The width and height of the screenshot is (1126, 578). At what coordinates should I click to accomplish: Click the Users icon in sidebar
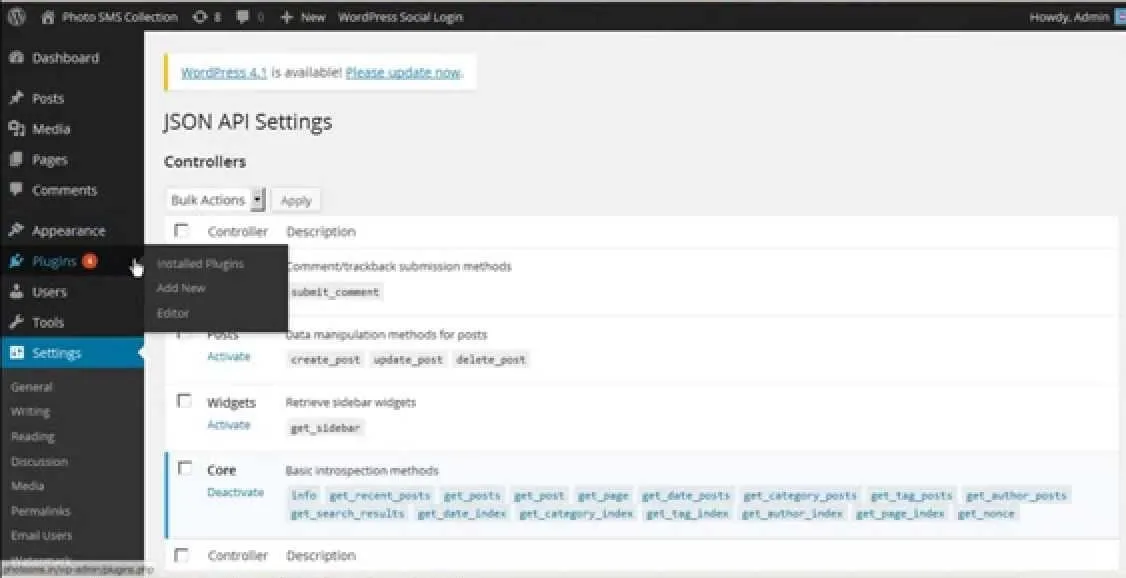click(x=17, y=292)
